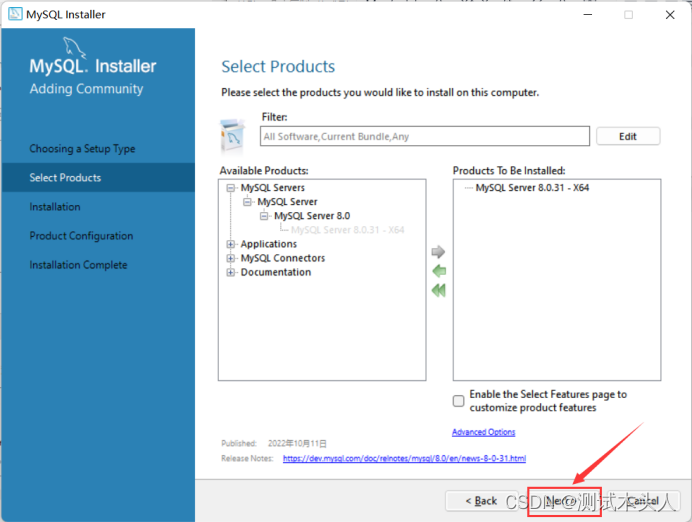Select the Applications label in product tree
692x522 pixels.
(x=269, y=244)
